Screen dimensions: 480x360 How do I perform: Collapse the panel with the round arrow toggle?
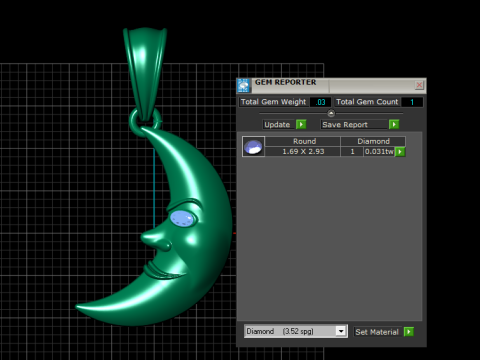point(331,113)
